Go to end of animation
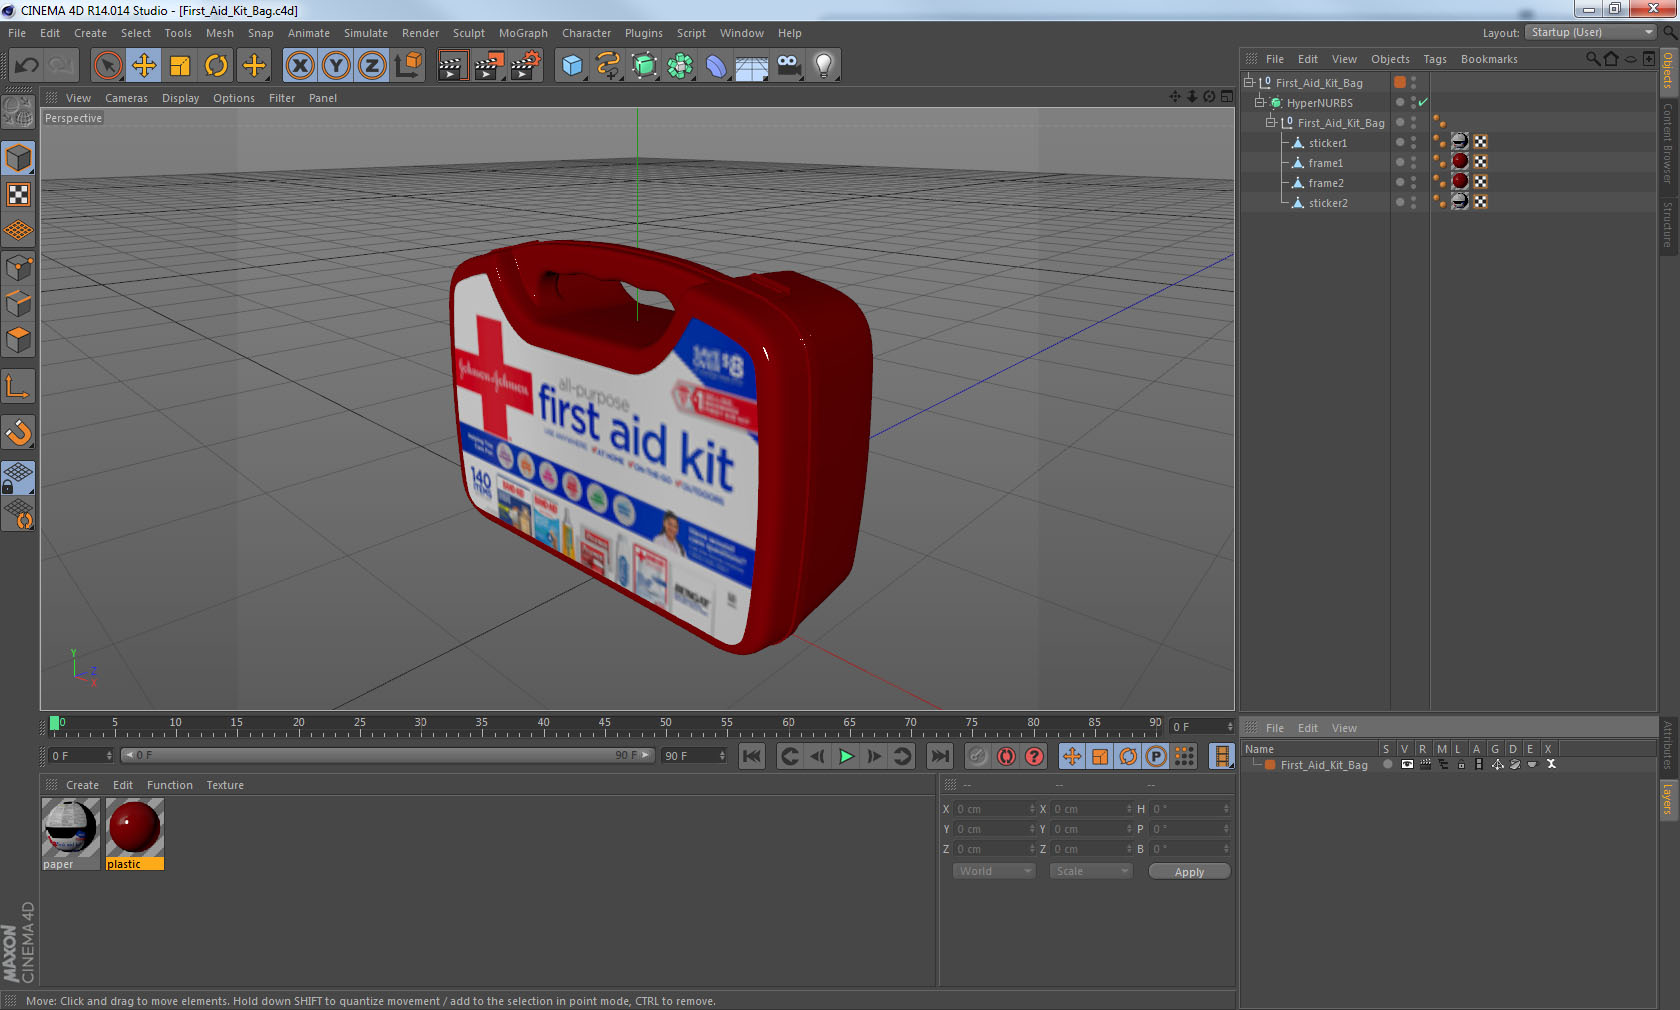Image resolution: width=1680 pixels, height=1010 pixels. click(939, 756)
